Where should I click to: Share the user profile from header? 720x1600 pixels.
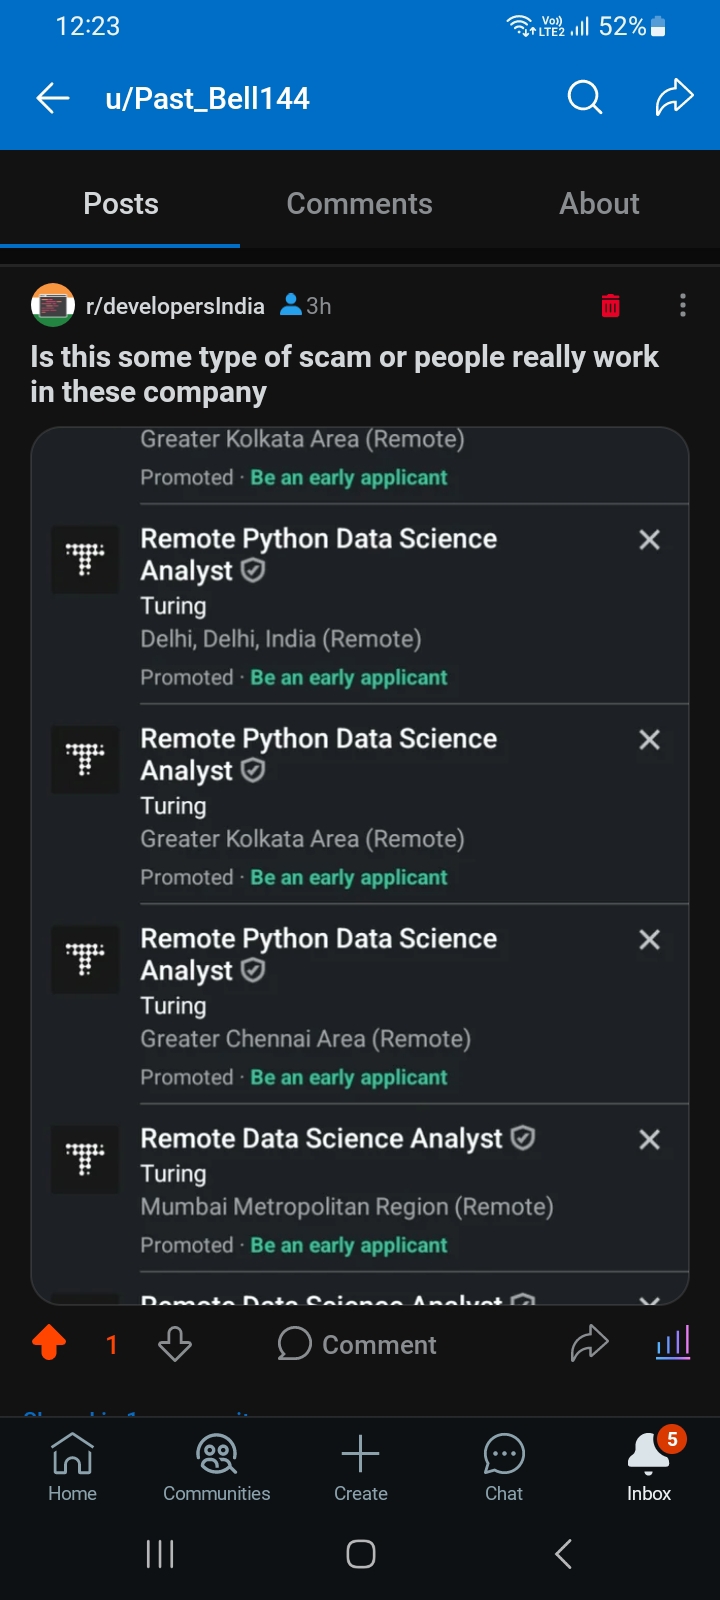coord(674,98)
